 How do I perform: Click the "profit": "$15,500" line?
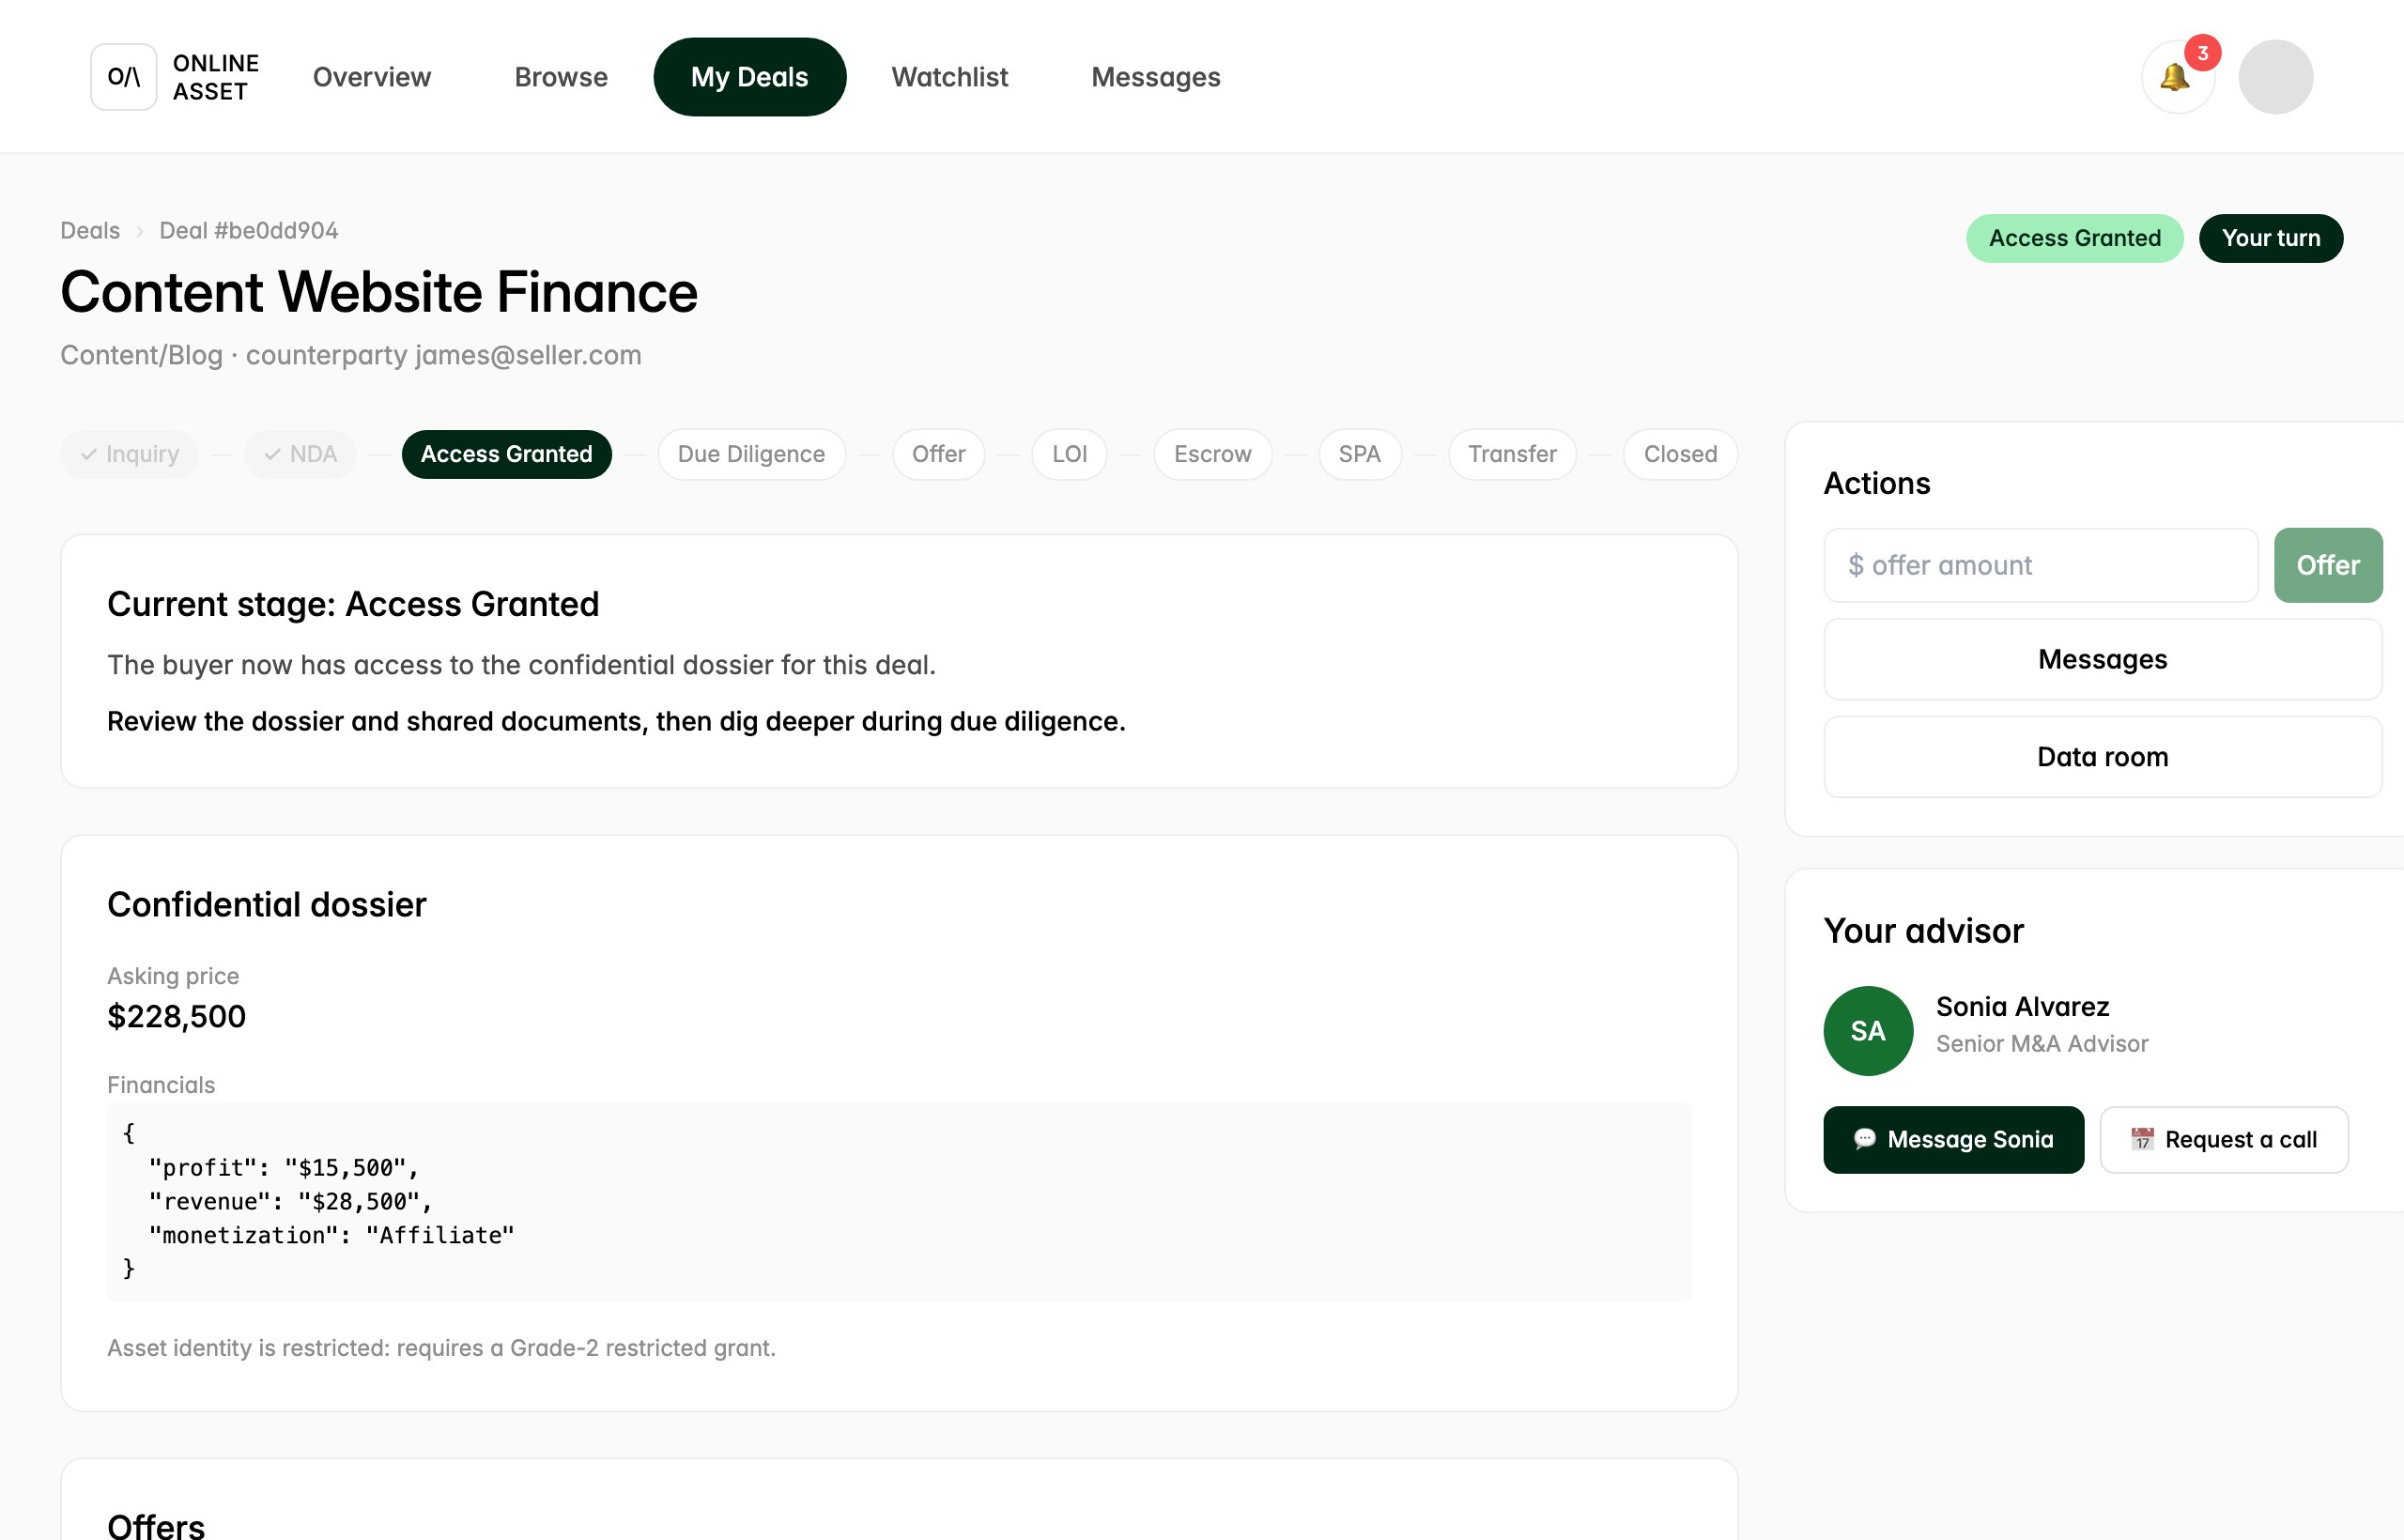(x=283, y=1168)
